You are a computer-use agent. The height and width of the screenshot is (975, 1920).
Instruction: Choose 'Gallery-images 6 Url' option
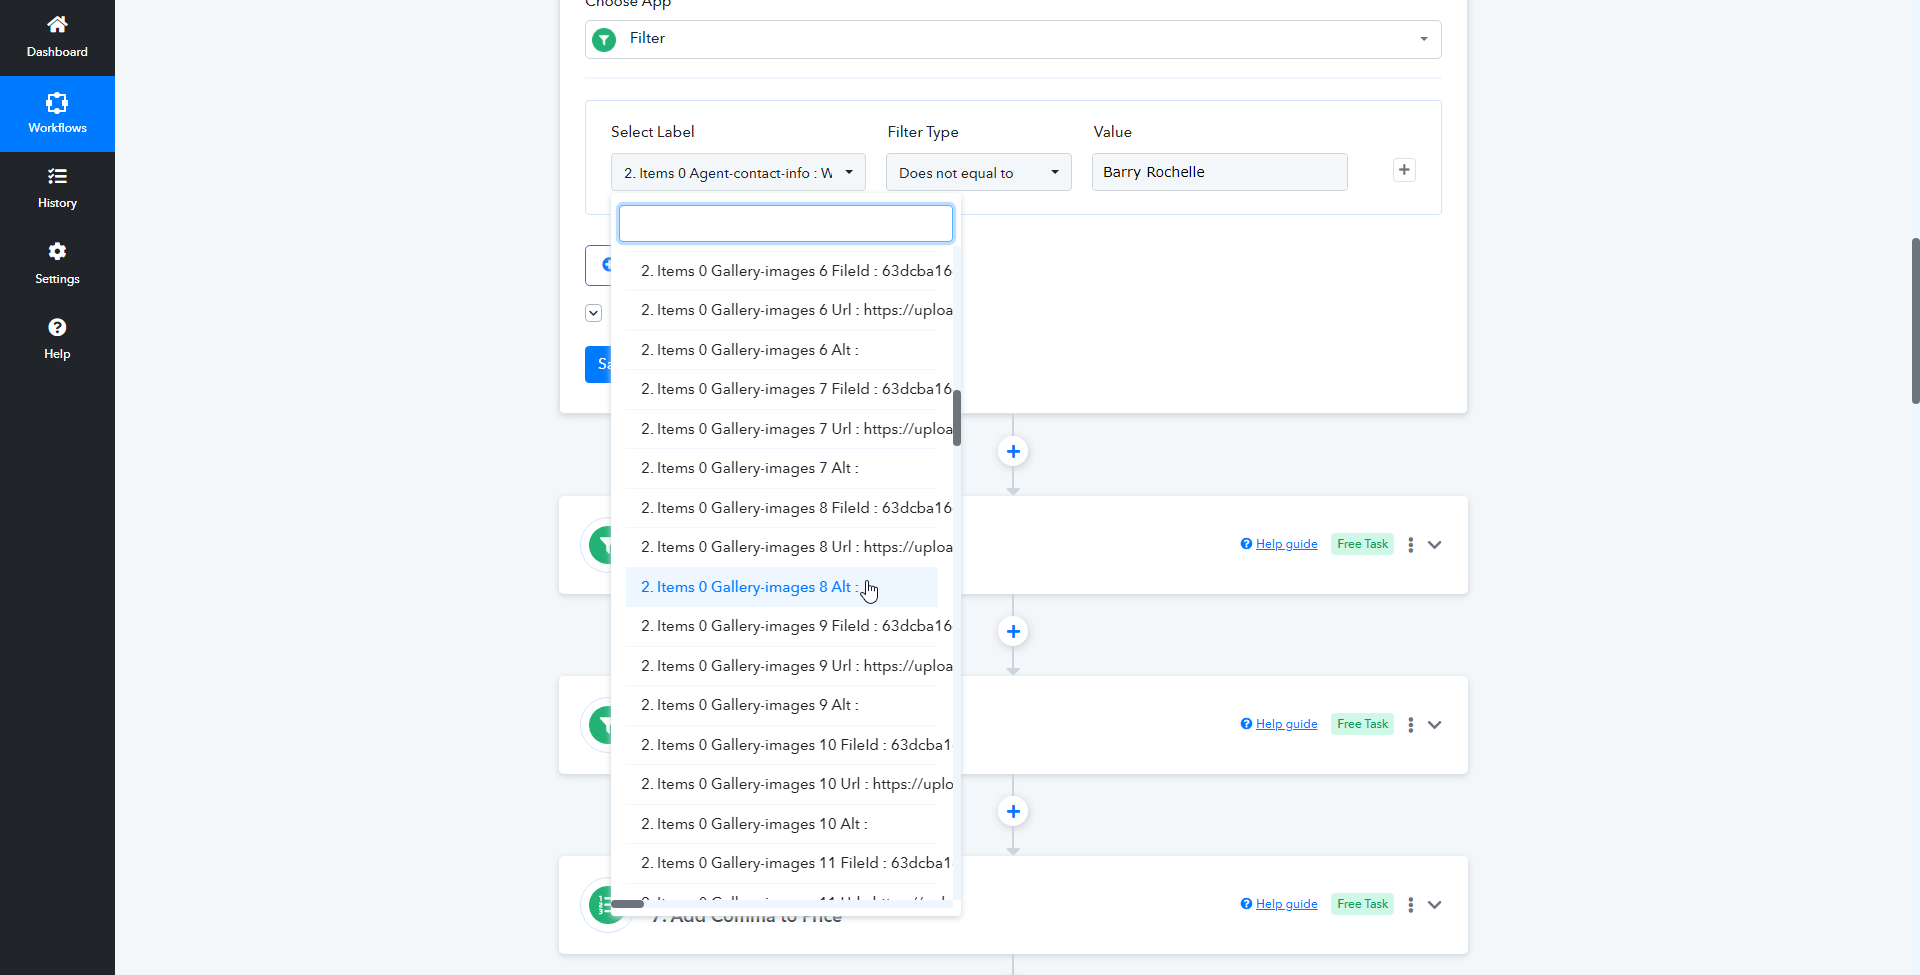coord(782,310)
